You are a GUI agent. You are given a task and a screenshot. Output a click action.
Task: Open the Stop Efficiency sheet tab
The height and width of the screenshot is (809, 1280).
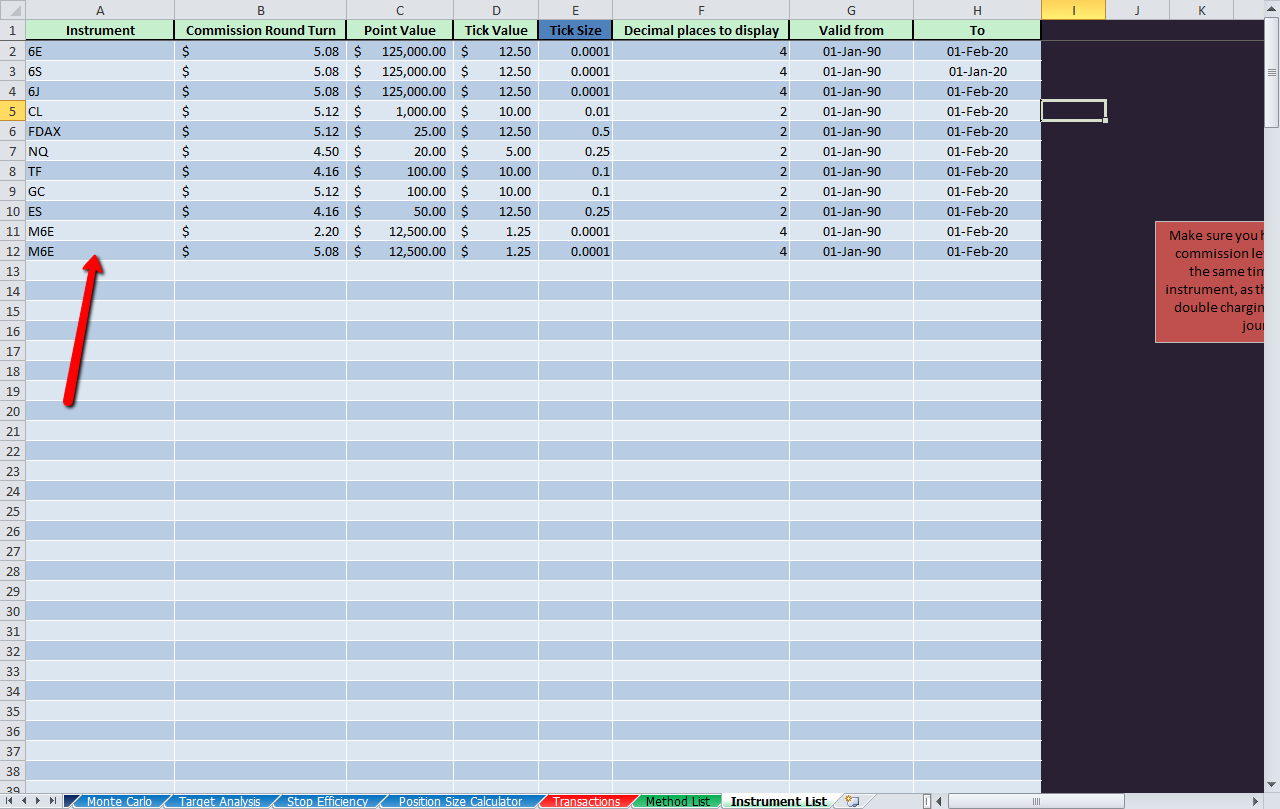327,801
